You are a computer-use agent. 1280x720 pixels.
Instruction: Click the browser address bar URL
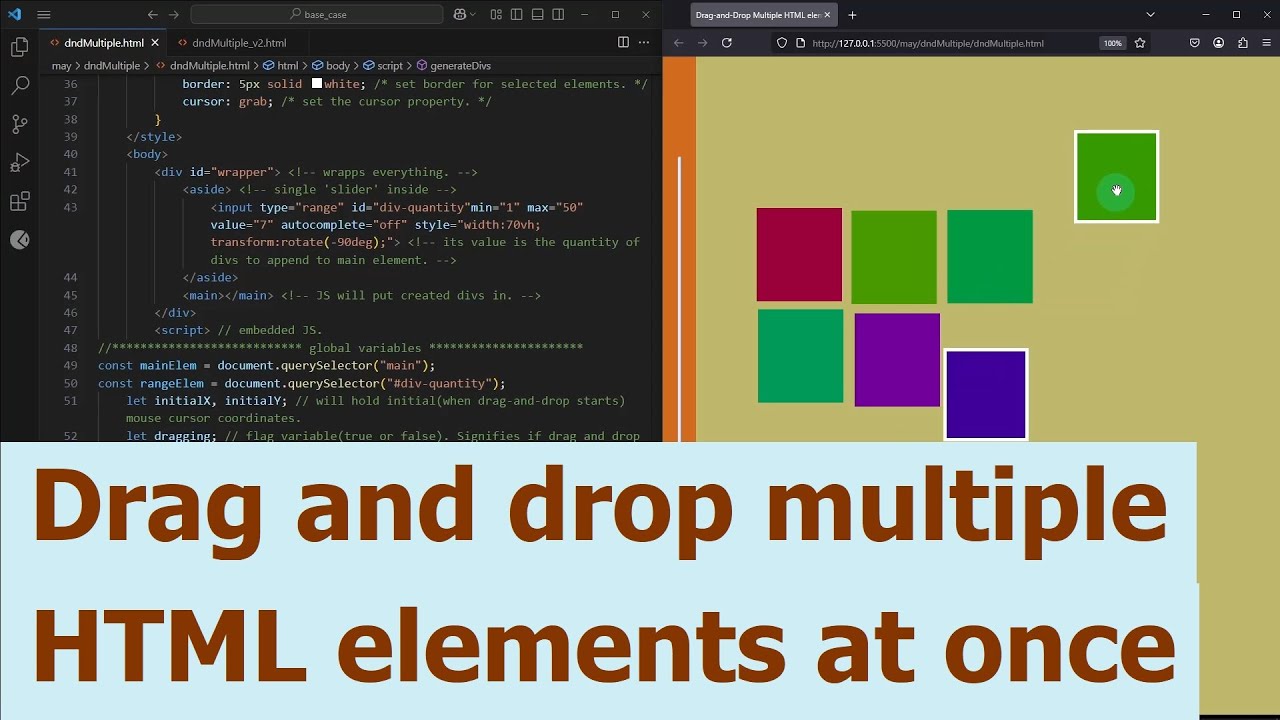[x=928, y=43]
